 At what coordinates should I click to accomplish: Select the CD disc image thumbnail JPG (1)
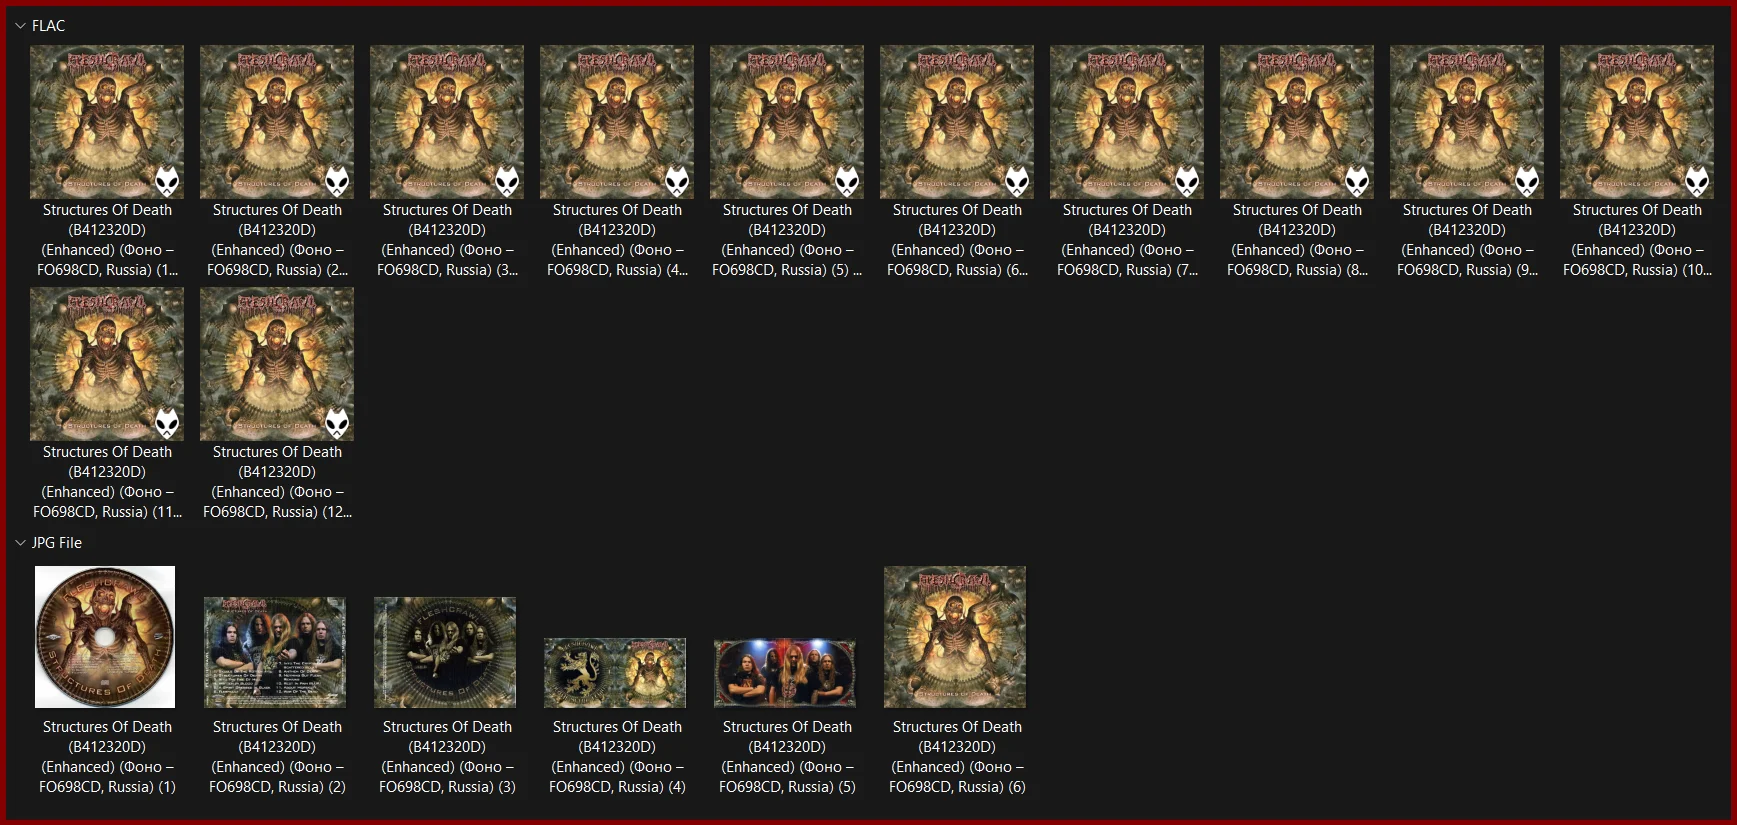105,637
